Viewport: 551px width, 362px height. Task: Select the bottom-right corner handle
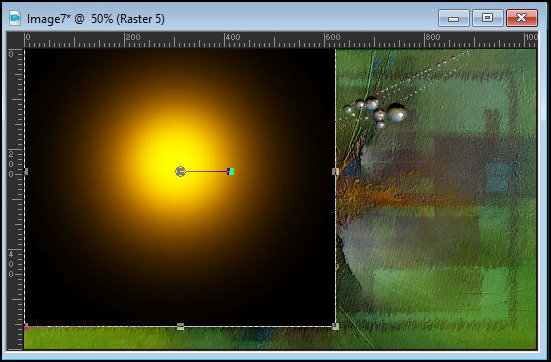336,327
